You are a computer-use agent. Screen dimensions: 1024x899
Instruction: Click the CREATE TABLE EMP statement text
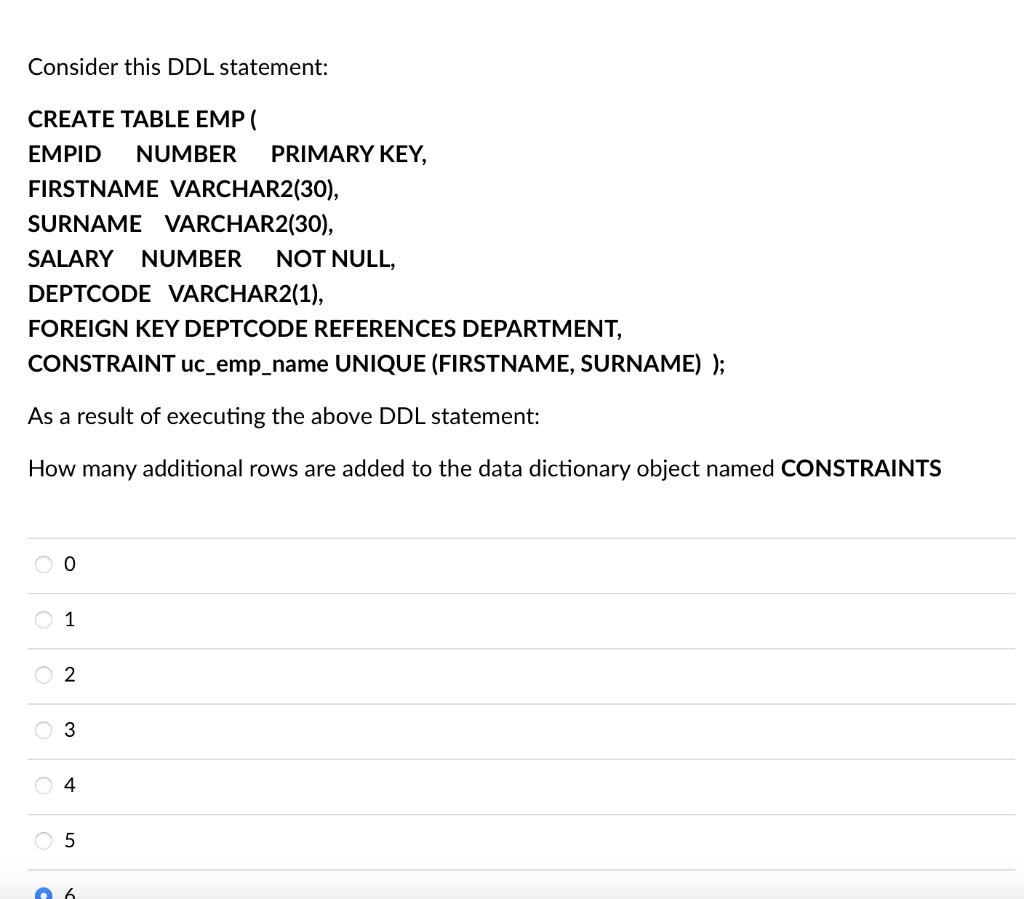pyautogui.click(x=141, y=118)
